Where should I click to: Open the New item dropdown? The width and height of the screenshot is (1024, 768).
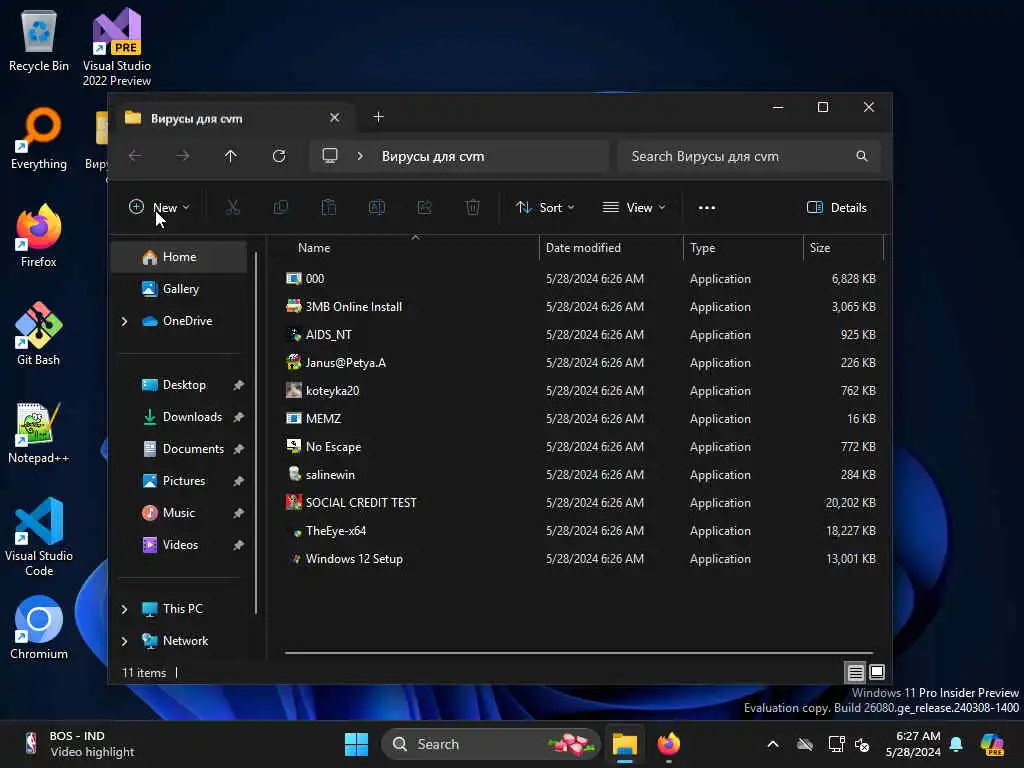159,208
